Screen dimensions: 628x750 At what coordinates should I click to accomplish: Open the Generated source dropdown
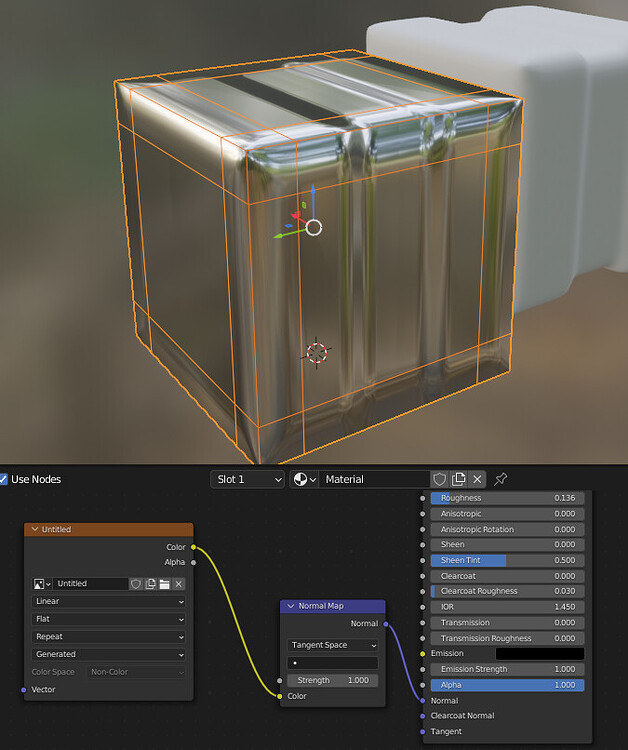pyautogui.click(x=109, y=654)
